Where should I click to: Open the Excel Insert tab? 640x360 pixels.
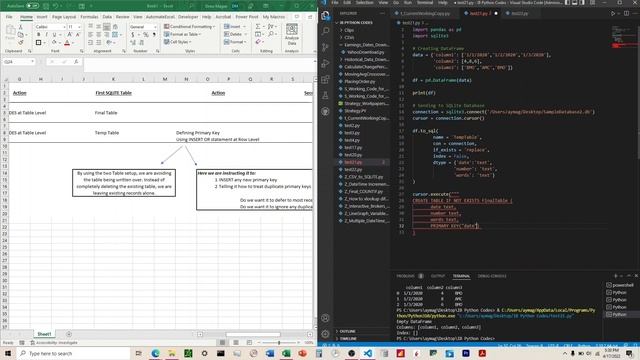point(42,17)
